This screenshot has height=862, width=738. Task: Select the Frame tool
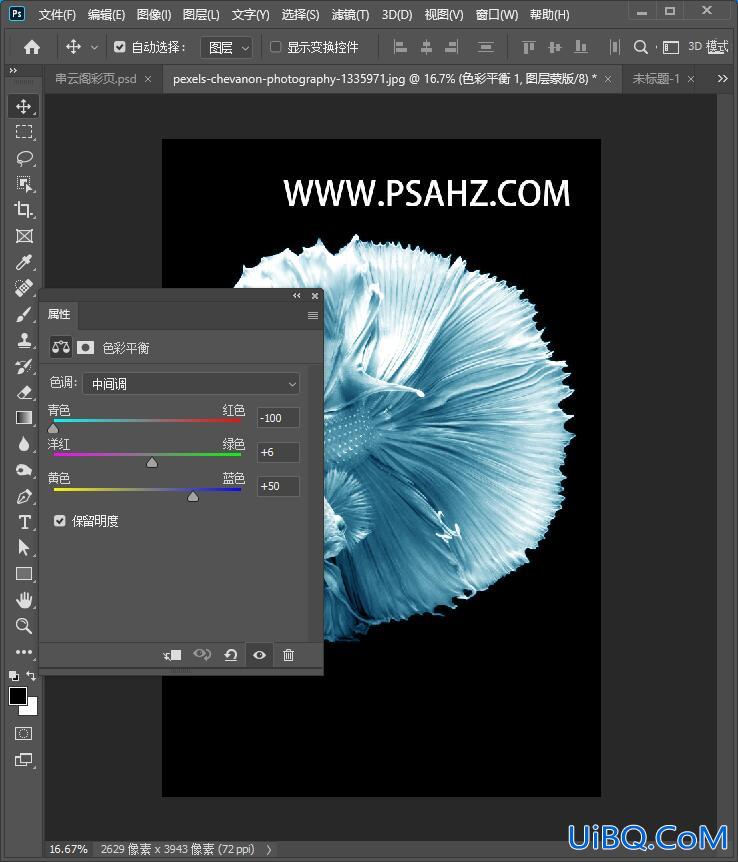pos(23,236)
